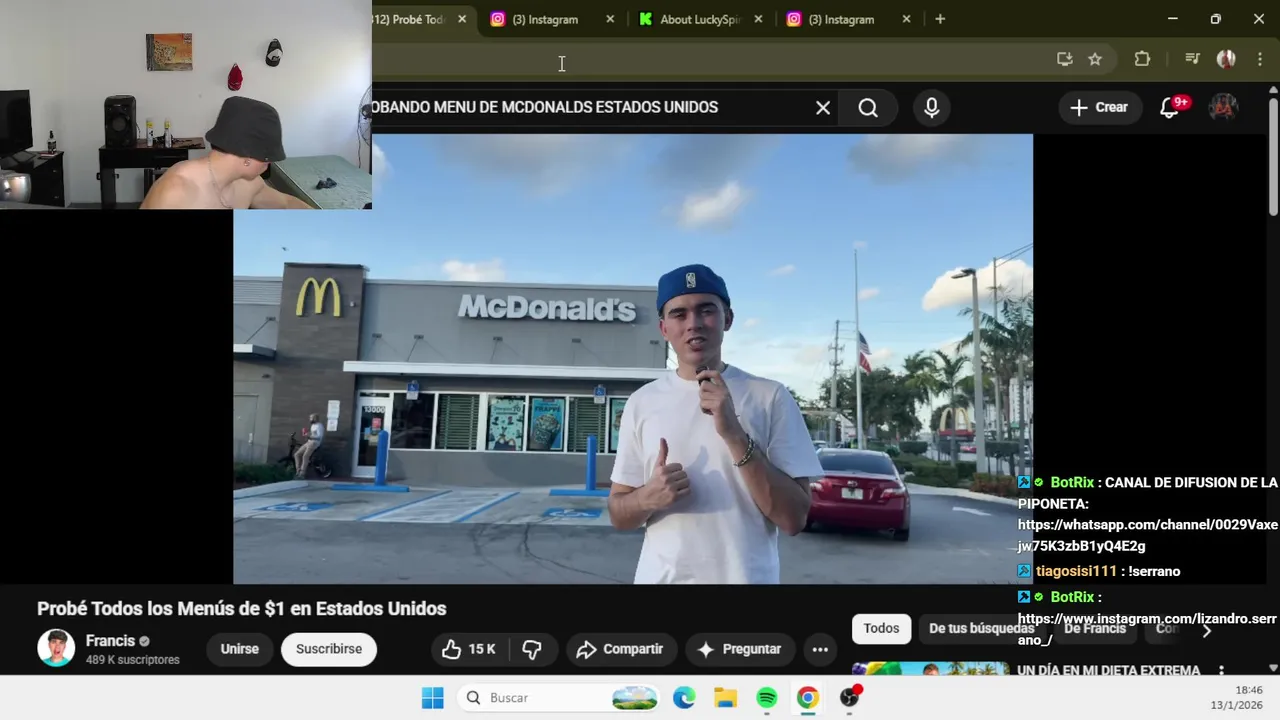
Task: Open YouTube notifications bell
Action: pyautogui.click(x=1169, y=108)
